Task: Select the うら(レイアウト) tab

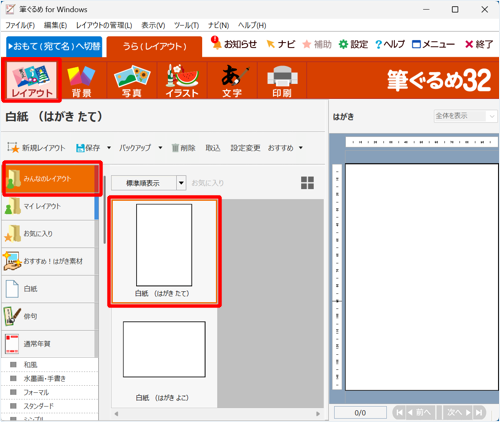Action: pyautogui.click(x=154, y=46)
